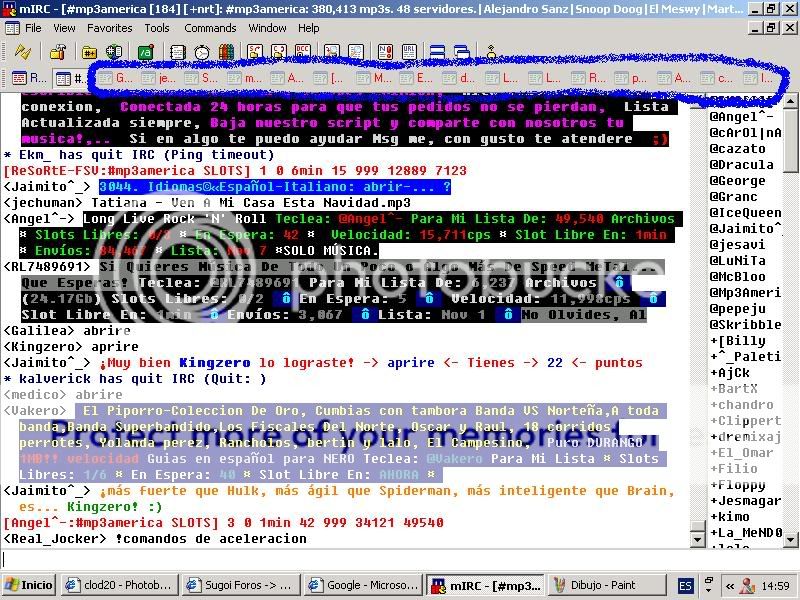
Task: Open the Received Files toolbar icon
Action: (332, 52)
